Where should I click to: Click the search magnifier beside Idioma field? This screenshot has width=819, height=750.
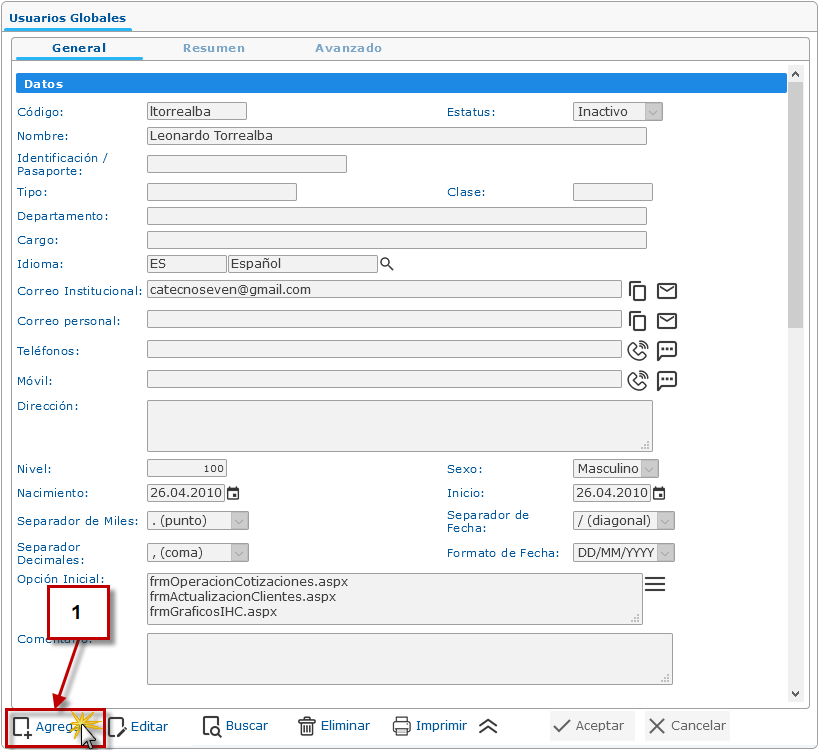pyautogui.click(x=387, y=264)
